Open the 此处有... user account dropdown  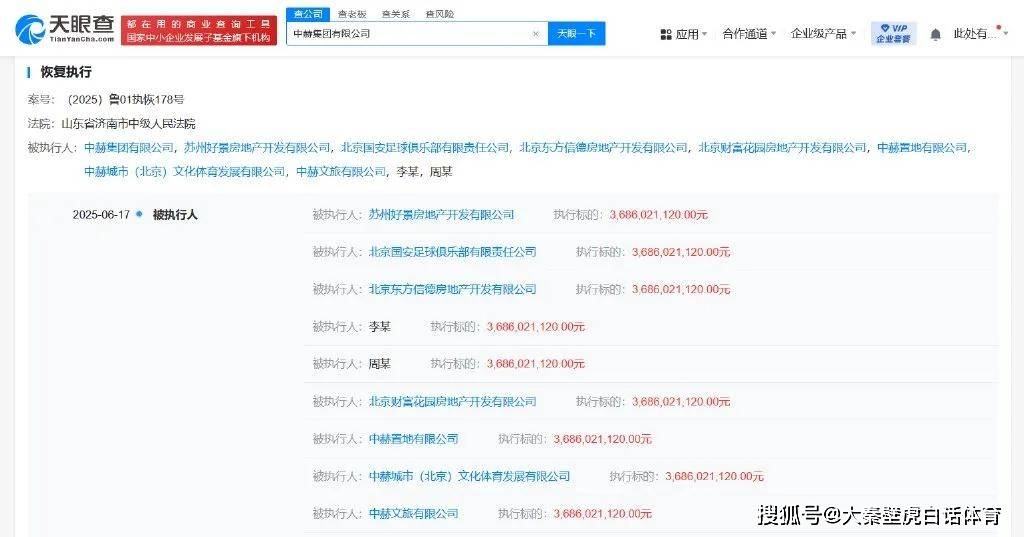[980, 33]
